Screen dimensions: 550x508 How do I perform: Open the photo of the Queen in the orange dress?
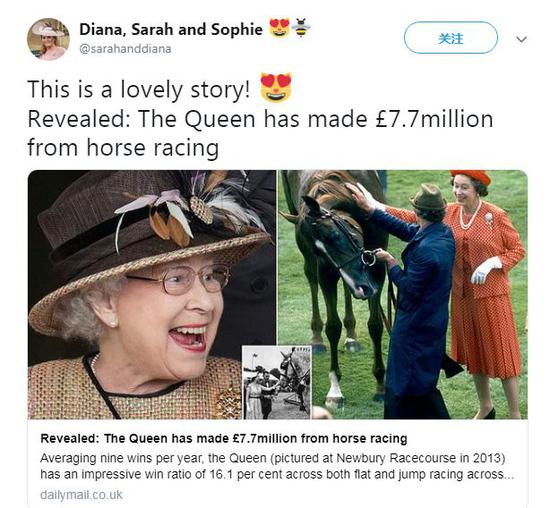[x=403, y=294]
